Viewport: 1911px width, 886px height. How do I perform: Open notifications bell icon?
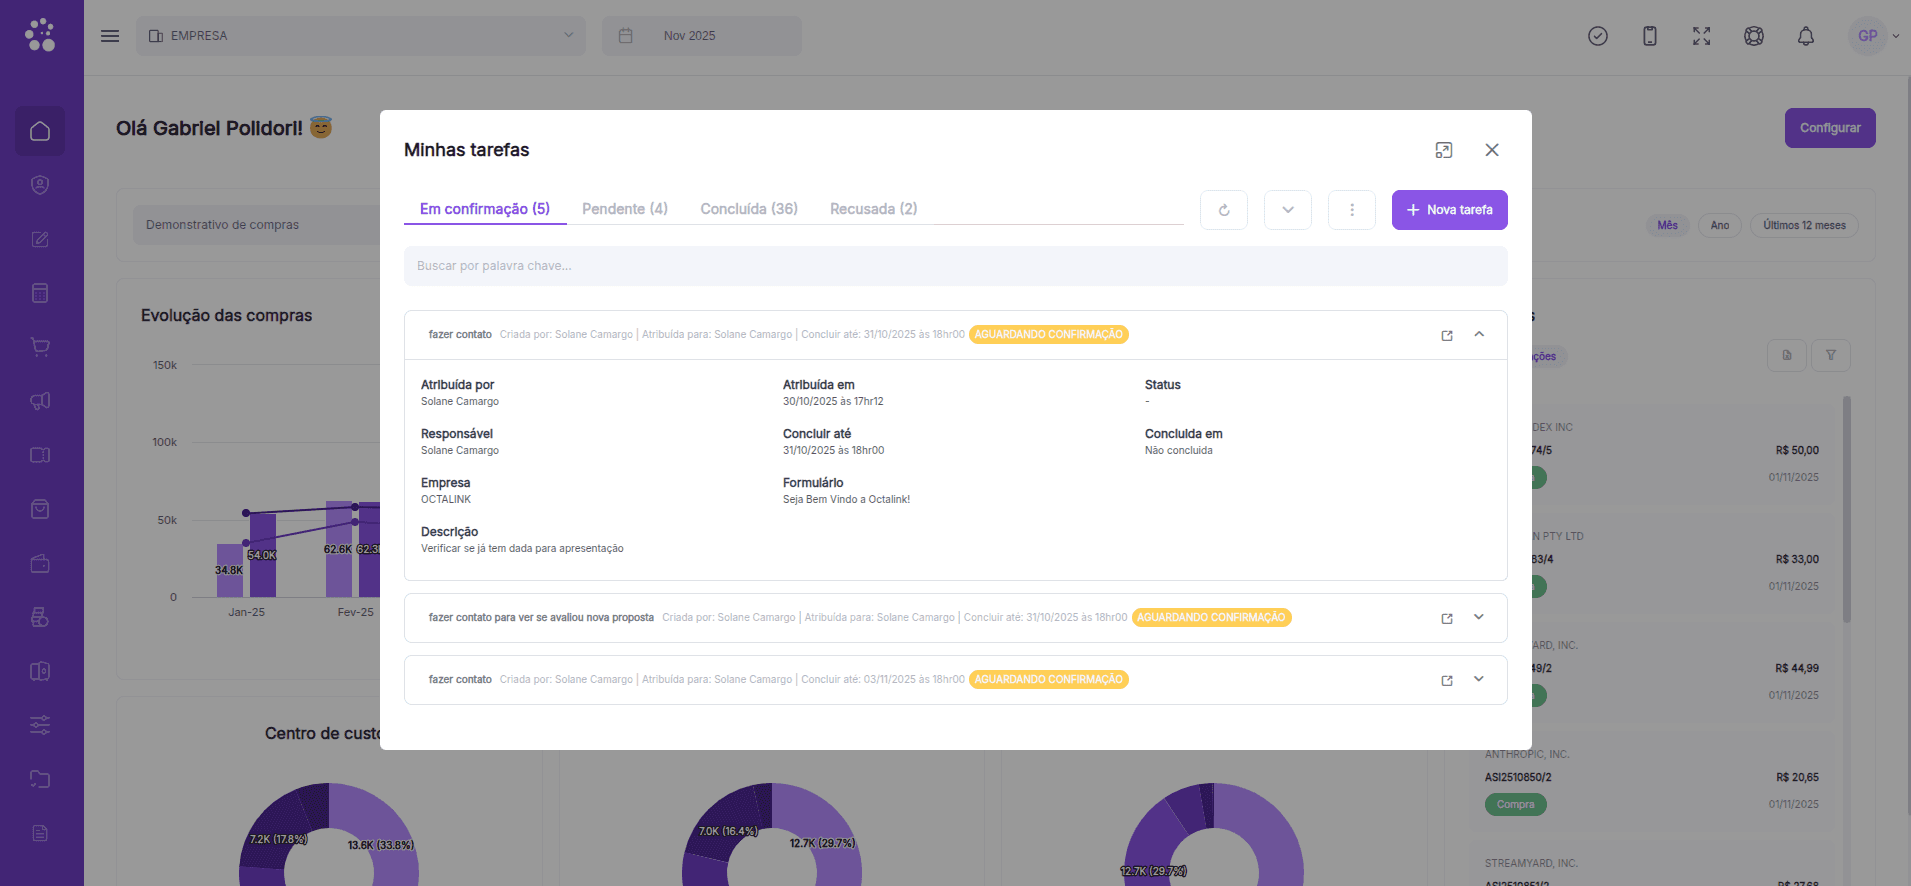pyautogui.click(x=1806, y=36)
